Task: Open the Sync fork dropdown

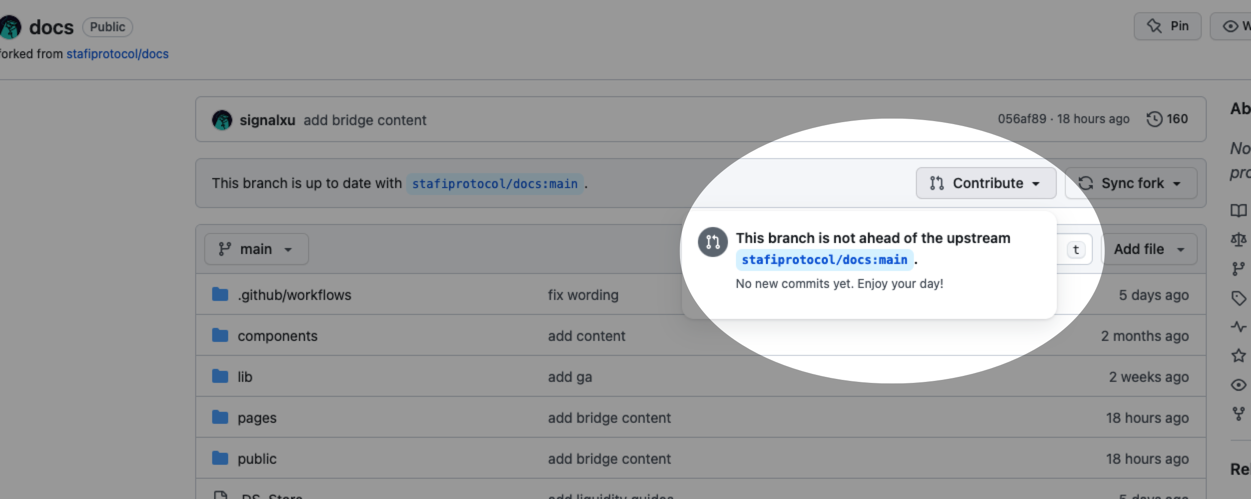Action: tap(1131, 183)
